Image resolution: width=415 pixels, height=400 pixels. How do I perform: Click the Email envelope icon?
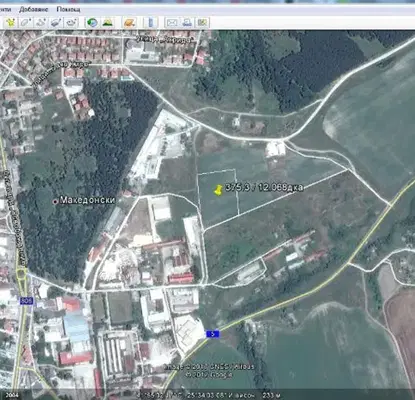click(172, 23)
